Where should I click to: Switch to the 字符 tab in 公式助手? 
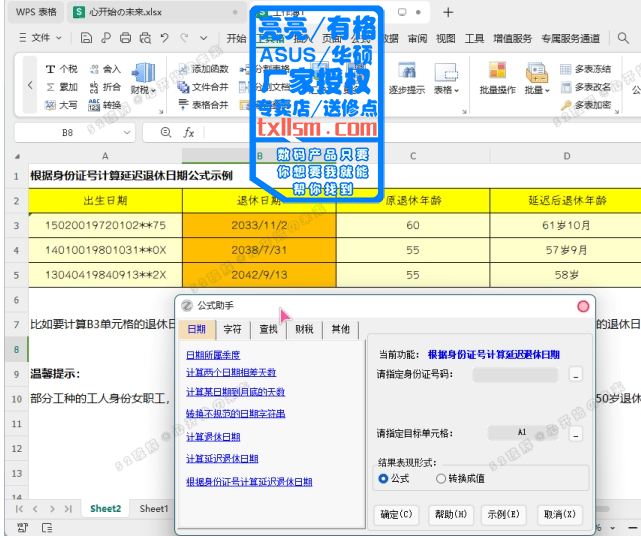coord(233,330)
